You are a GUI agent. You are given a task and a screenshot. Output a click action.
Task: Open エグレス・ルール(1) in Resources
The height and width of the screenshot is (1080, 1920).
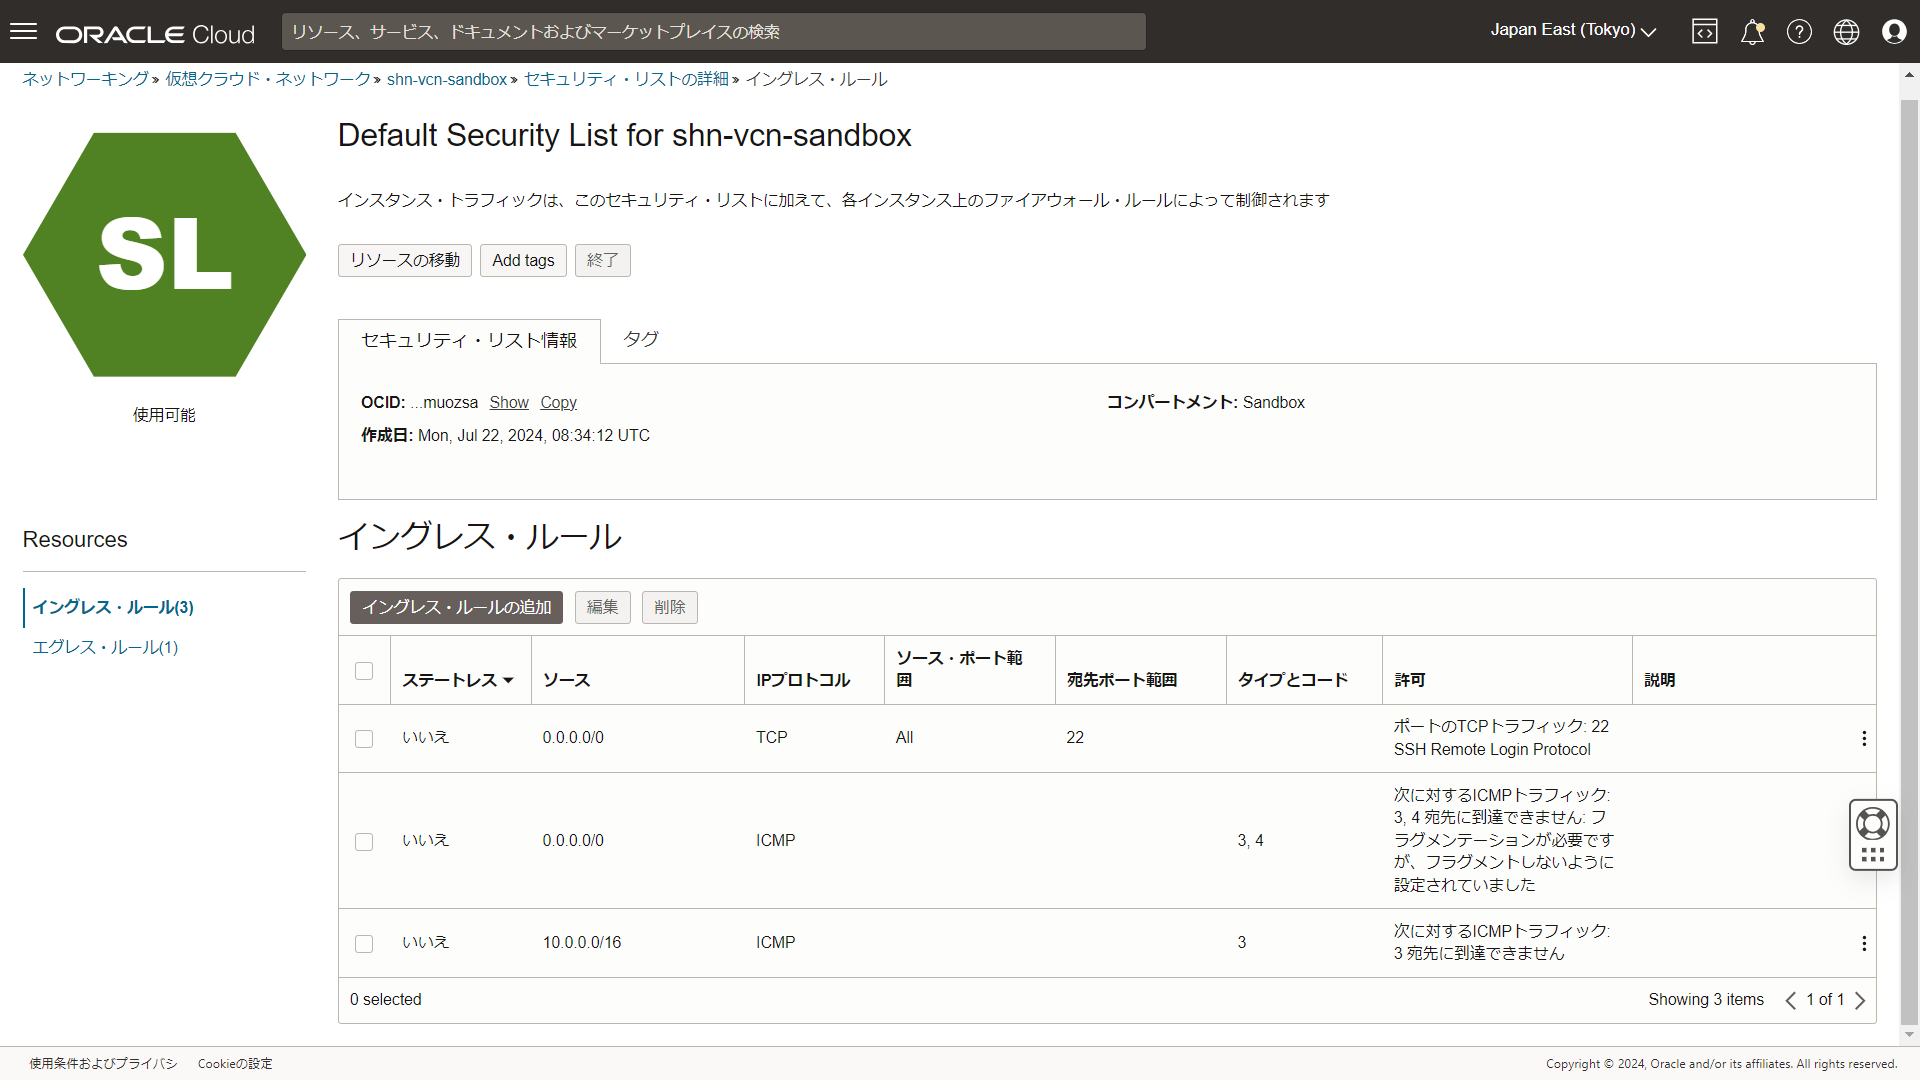105,647
